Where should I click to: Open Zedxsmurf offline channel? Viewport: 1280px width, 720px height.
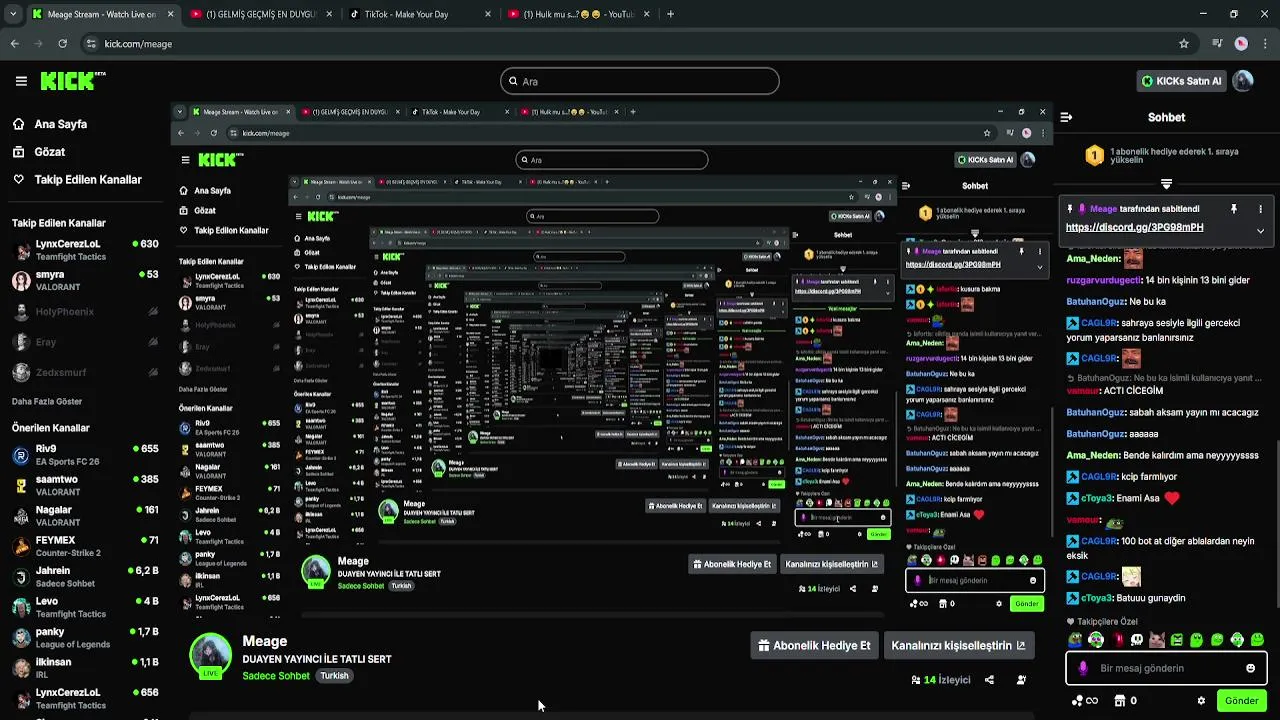(x=85, y=372)
